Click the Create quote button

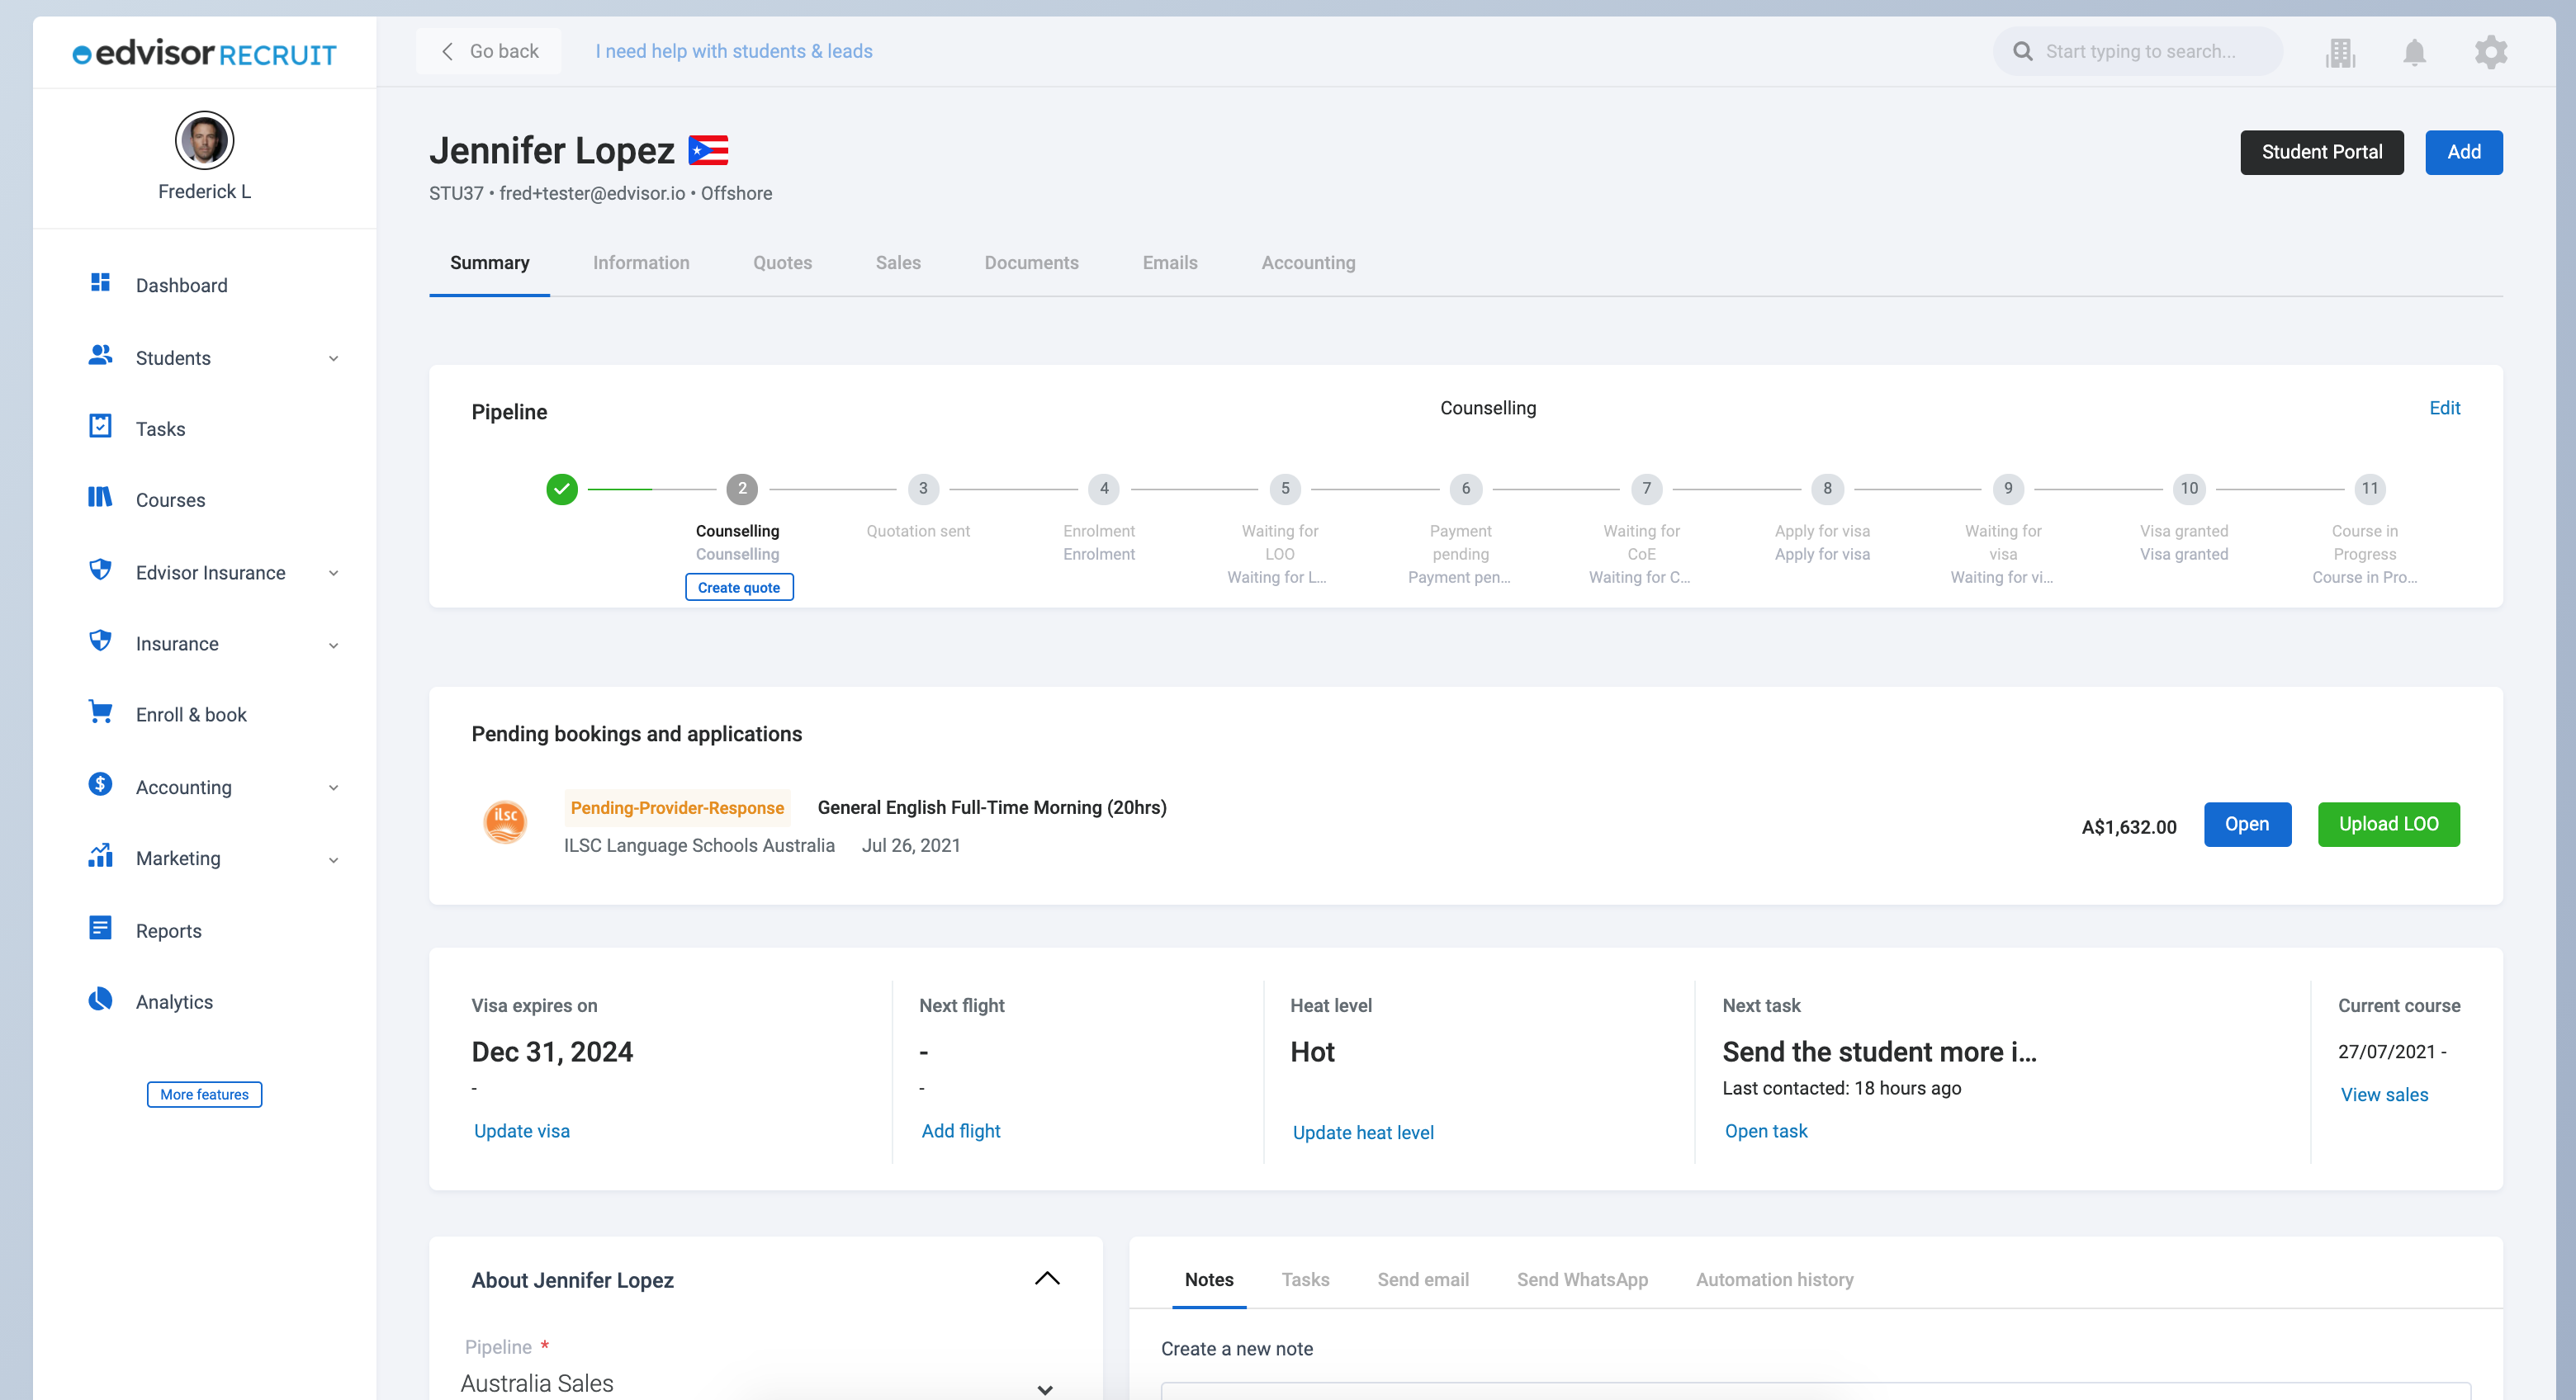(739, 587)
